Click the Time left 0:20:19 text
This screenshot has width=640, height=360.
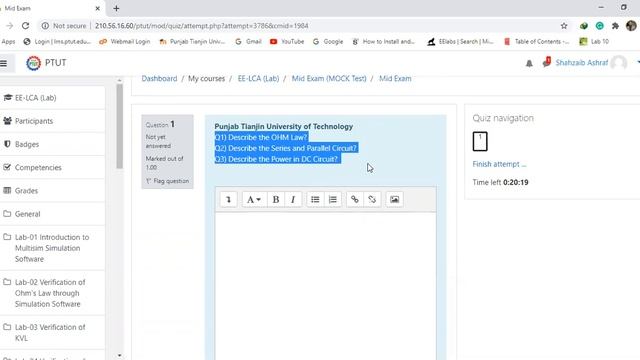pyautogui.click(x=500, y=182)
